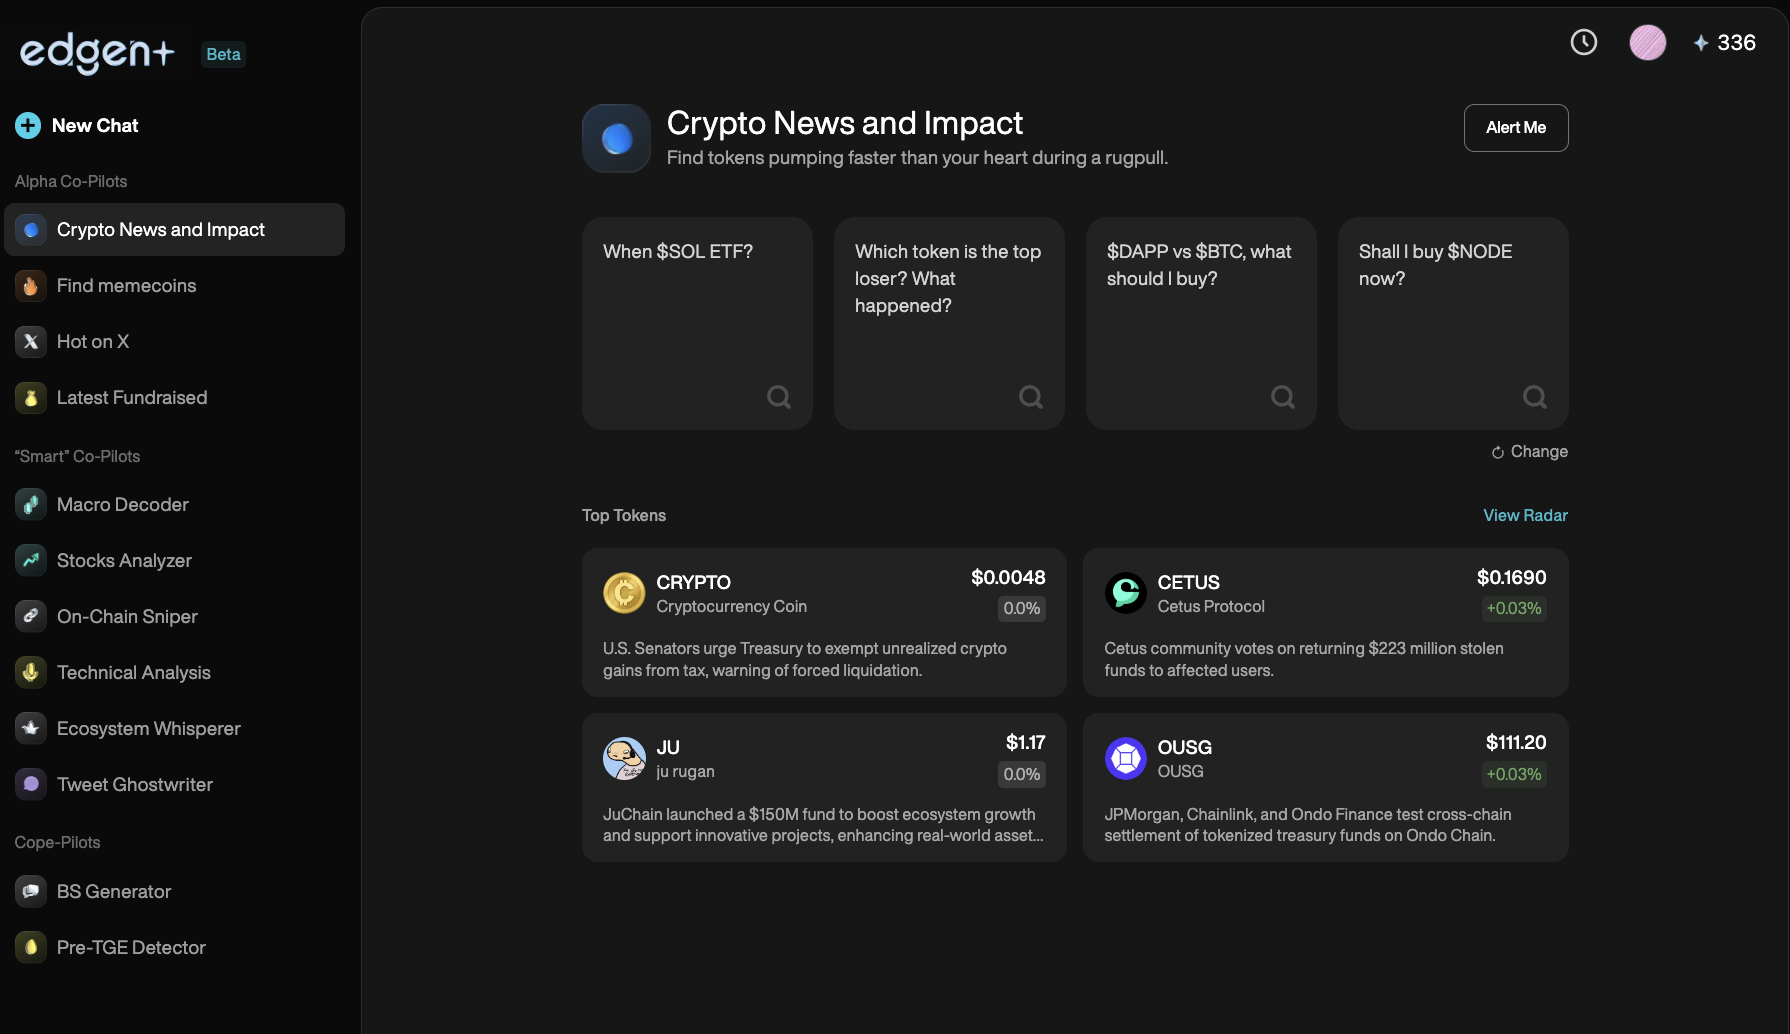Click the OUSG token logo
This screenshot has width=1790, height=1034.
[x=1126, y=758]
